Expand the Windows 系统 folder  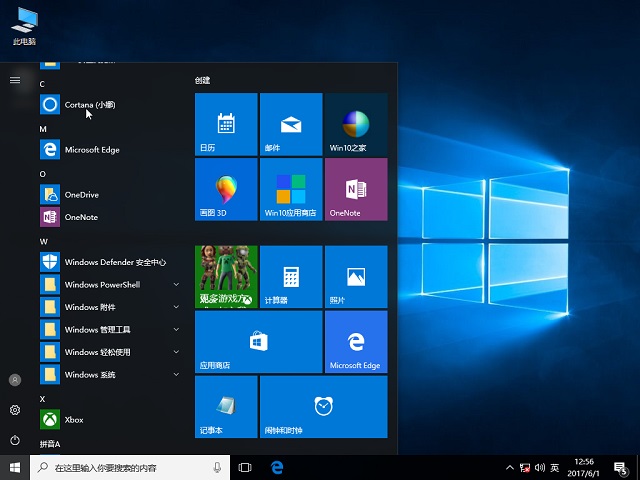click(x=110, y=374)
